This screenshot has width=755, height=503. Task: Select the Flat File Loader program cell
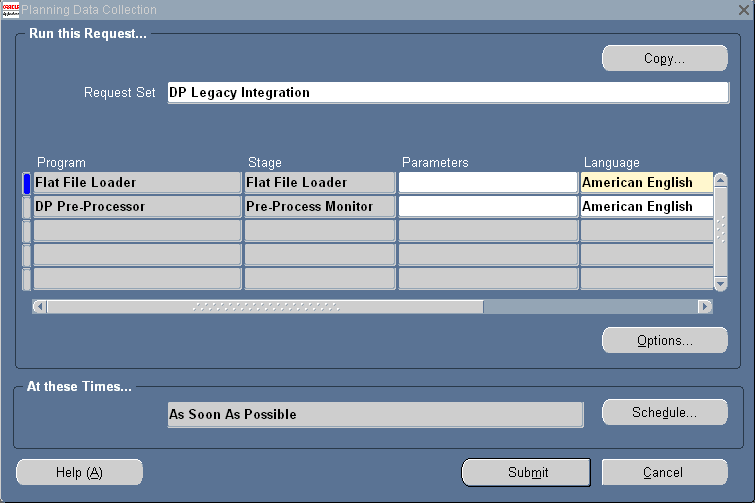coord(137,182)
